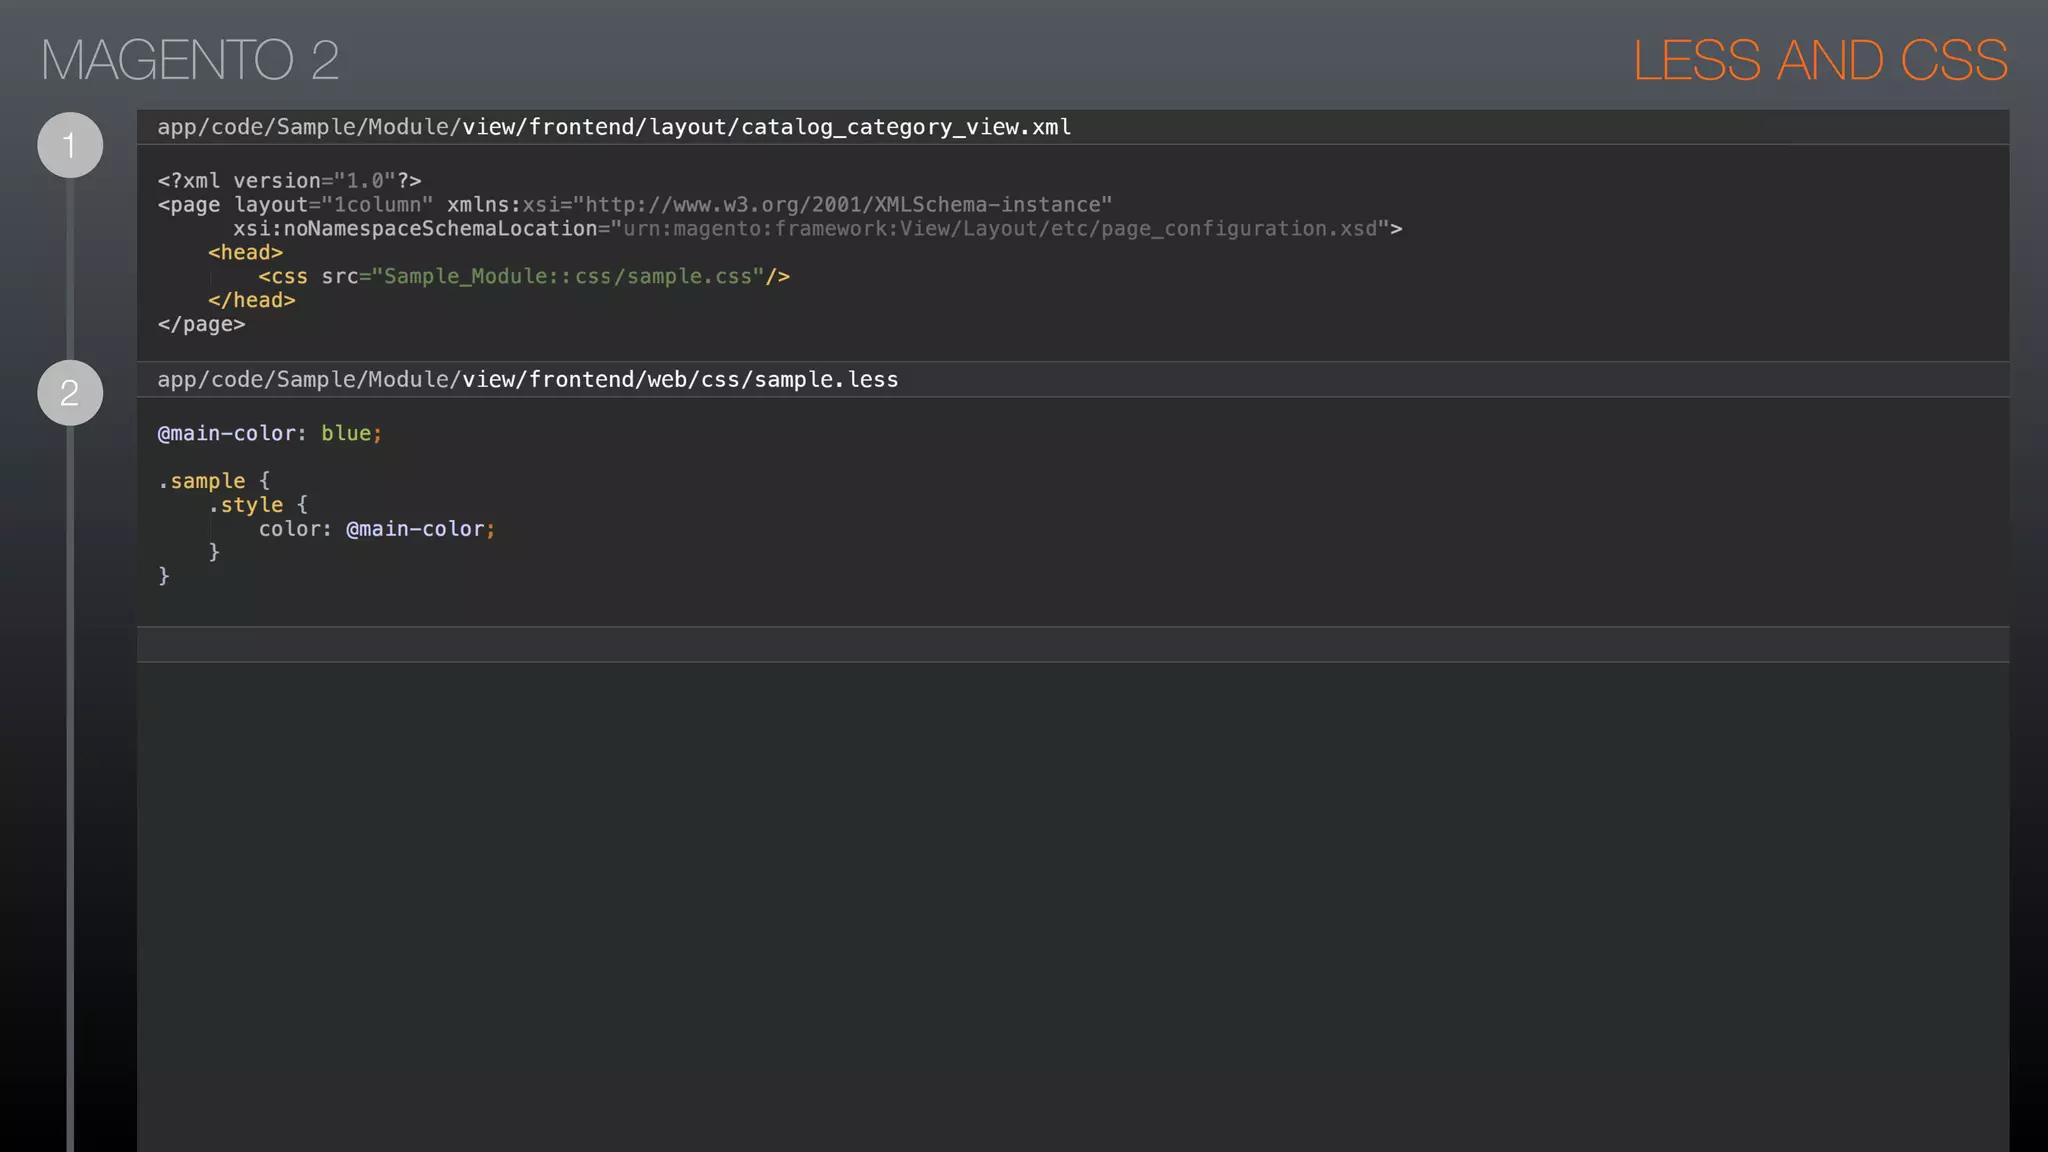Viewport: 2048px width, 1152px height.
Task: Click the 'LESS AND CSS' heading
Action: pyautogui.click(x=1820, y=60)
